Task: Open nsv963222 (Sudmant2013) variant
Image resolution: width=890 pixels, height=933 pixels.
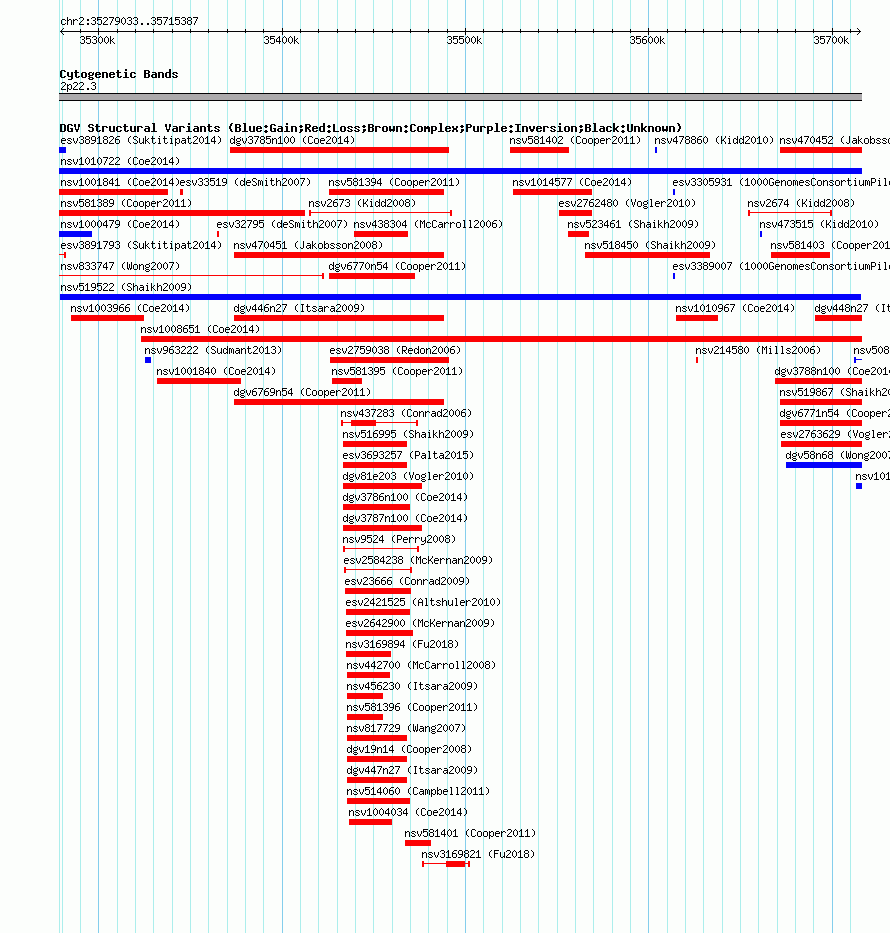Action: pyautogui.click(x=213, y=350)
